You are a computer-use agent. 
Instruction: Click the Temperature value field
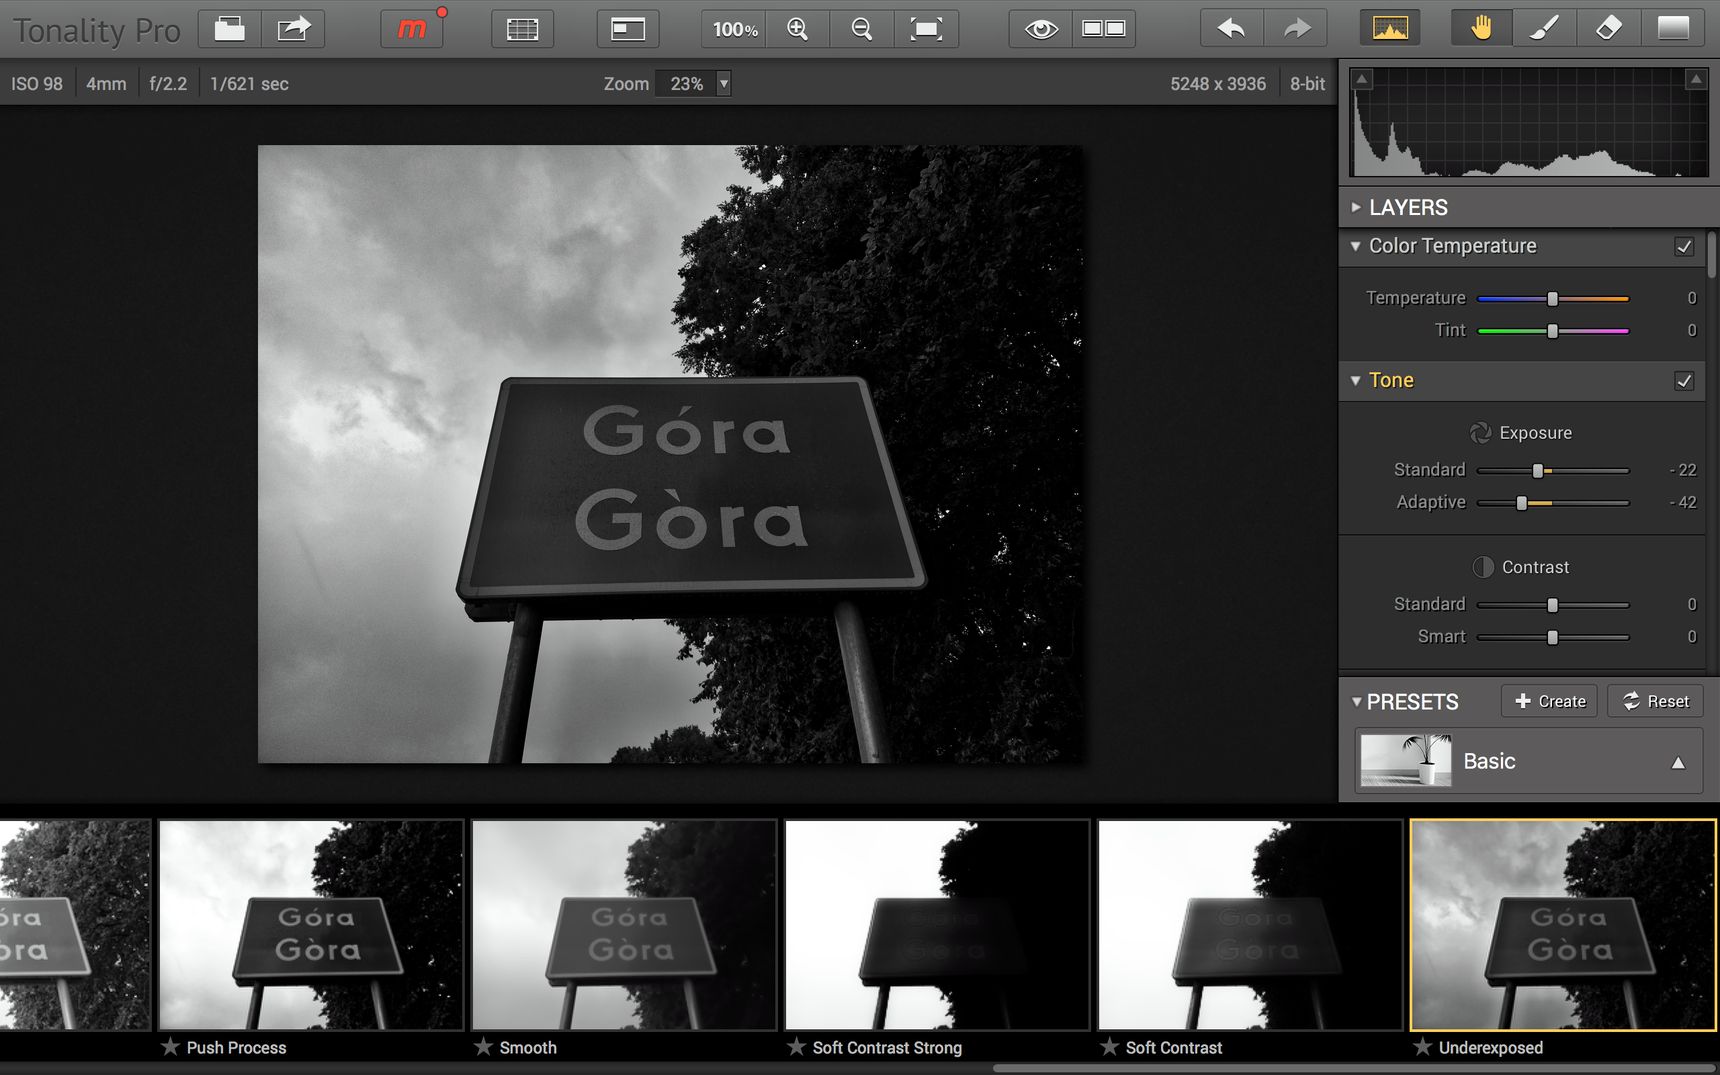point(1691,298)
